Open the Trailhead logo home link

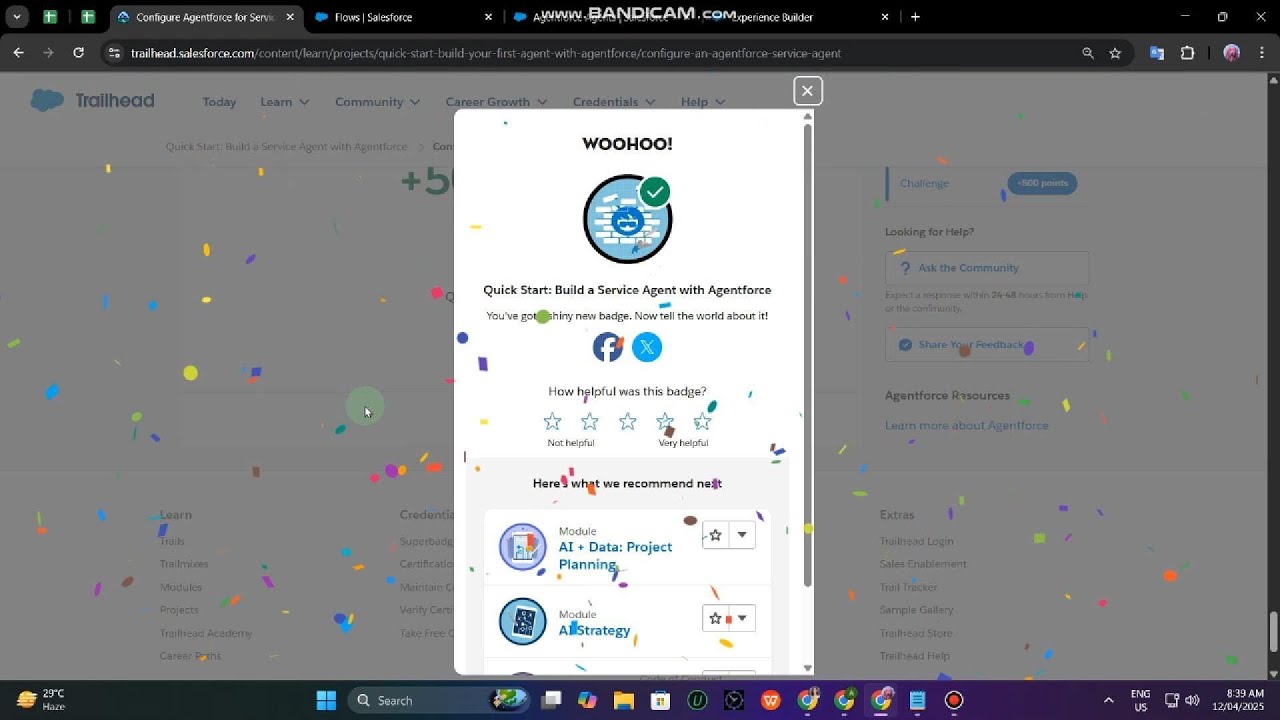92,101
